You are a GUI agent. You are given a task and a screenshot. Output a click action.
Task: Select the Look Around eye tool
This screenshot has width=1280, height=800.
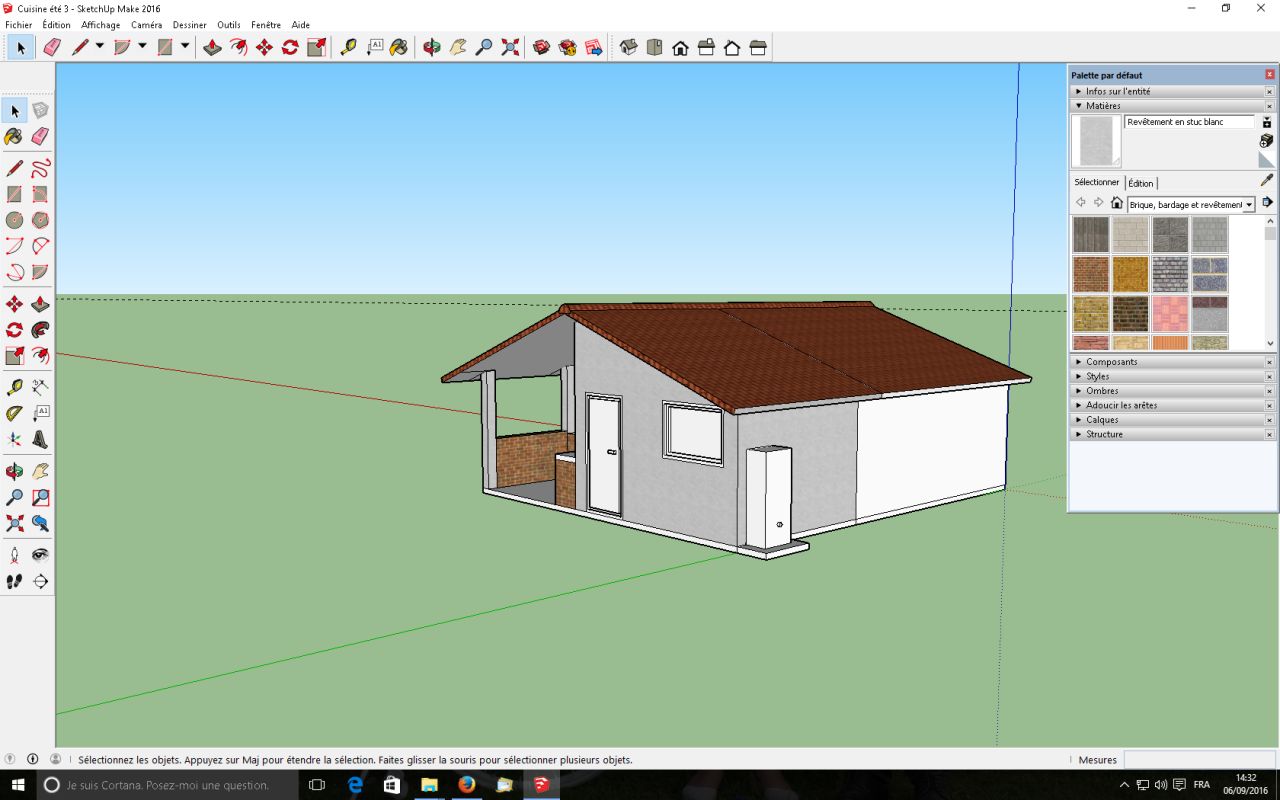pyautogui.click(x=40, y=555)
